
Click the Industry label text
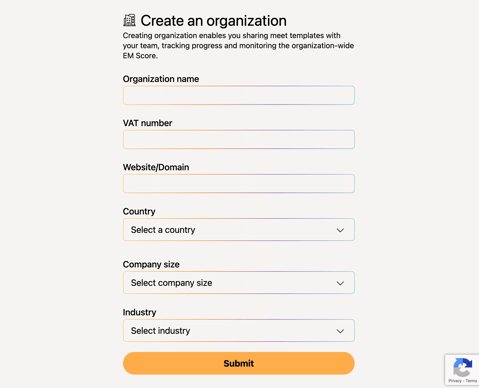pyautogui.click(x=139, y=312)
